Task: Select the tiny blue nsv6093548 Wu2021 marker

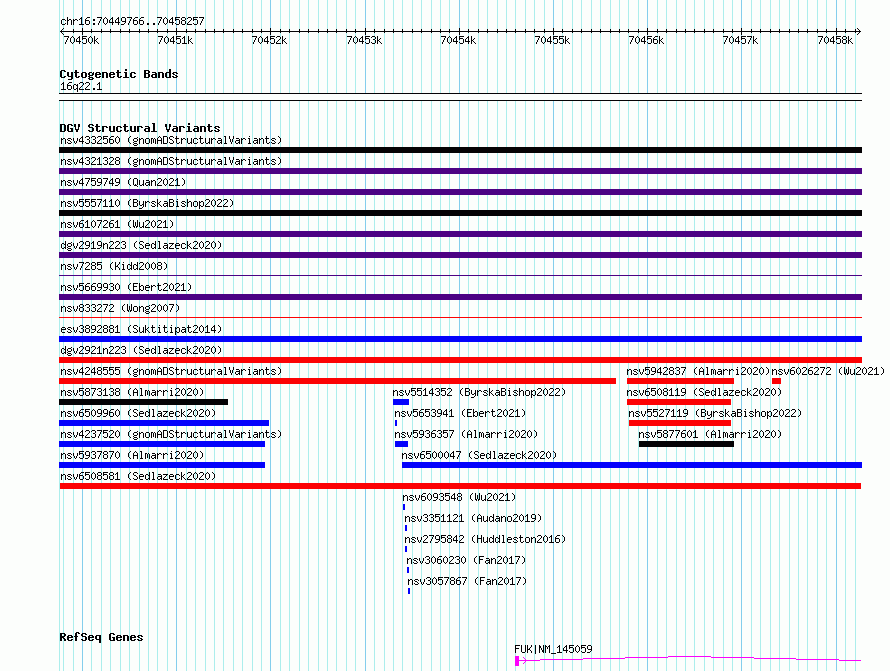Action: pyautogui.click(x=404, y=507)
